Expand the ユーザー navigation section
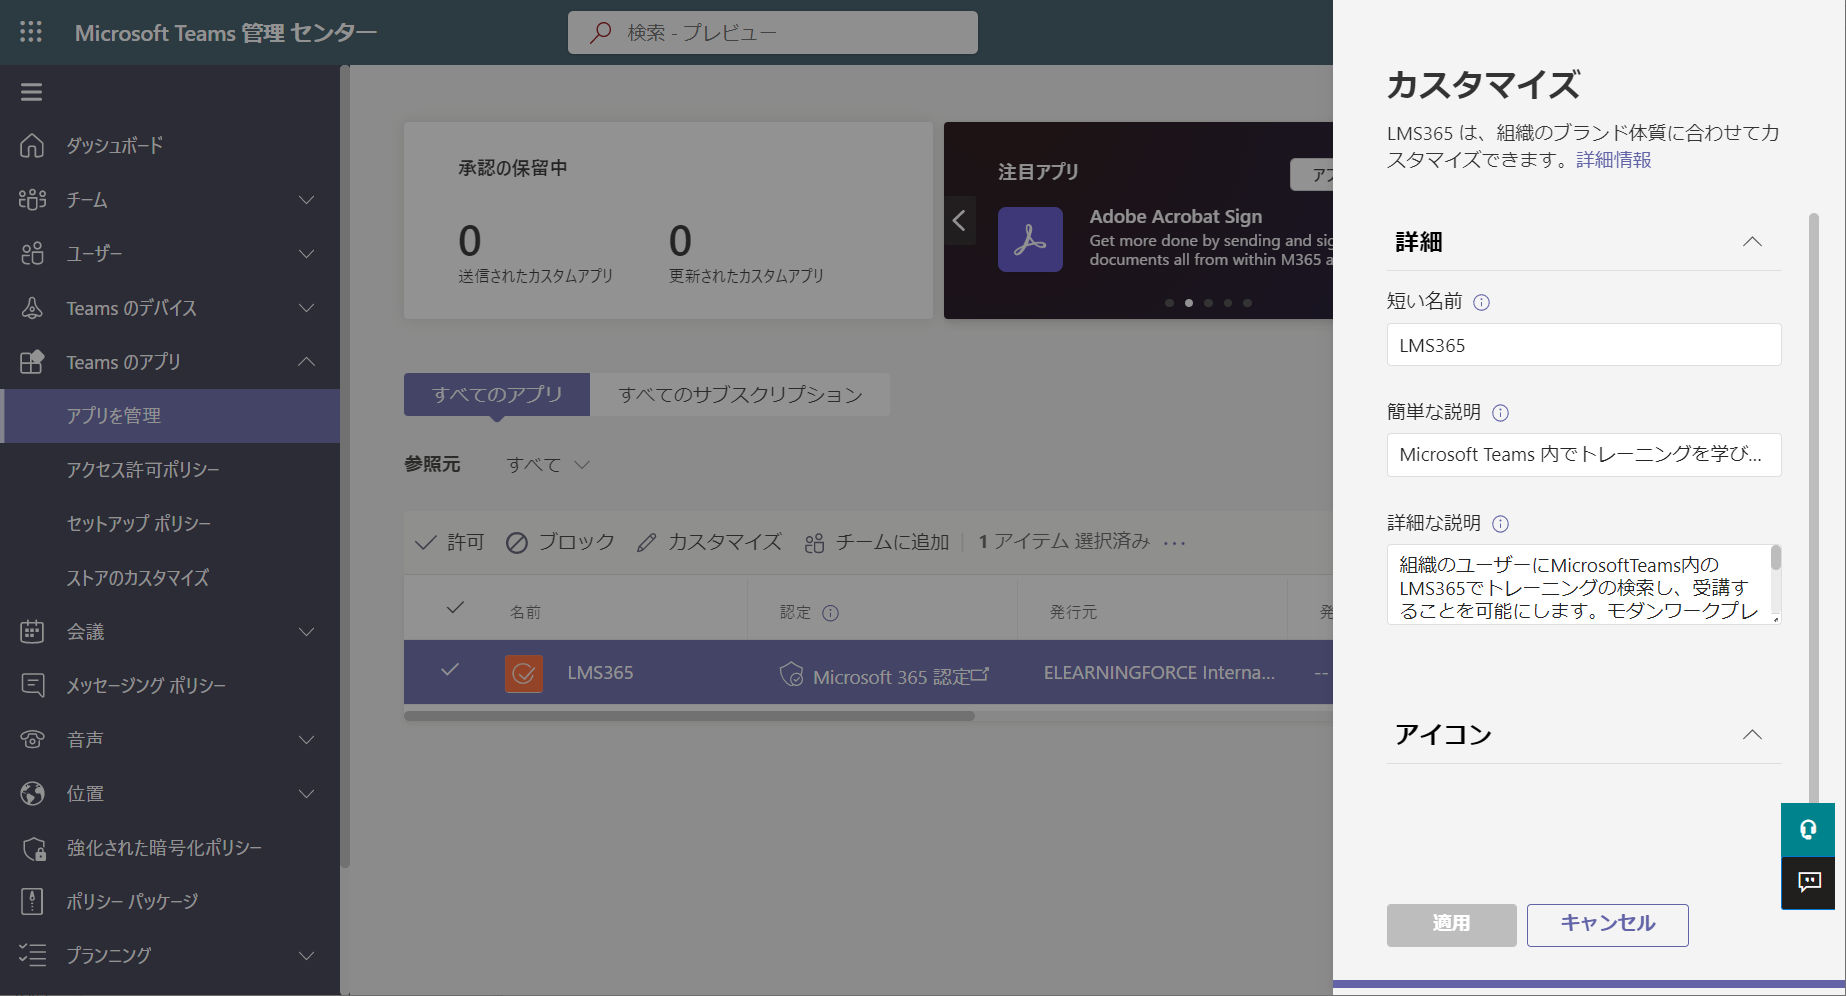Viewport: 1846px width, 996px height. tap(307, 254)
